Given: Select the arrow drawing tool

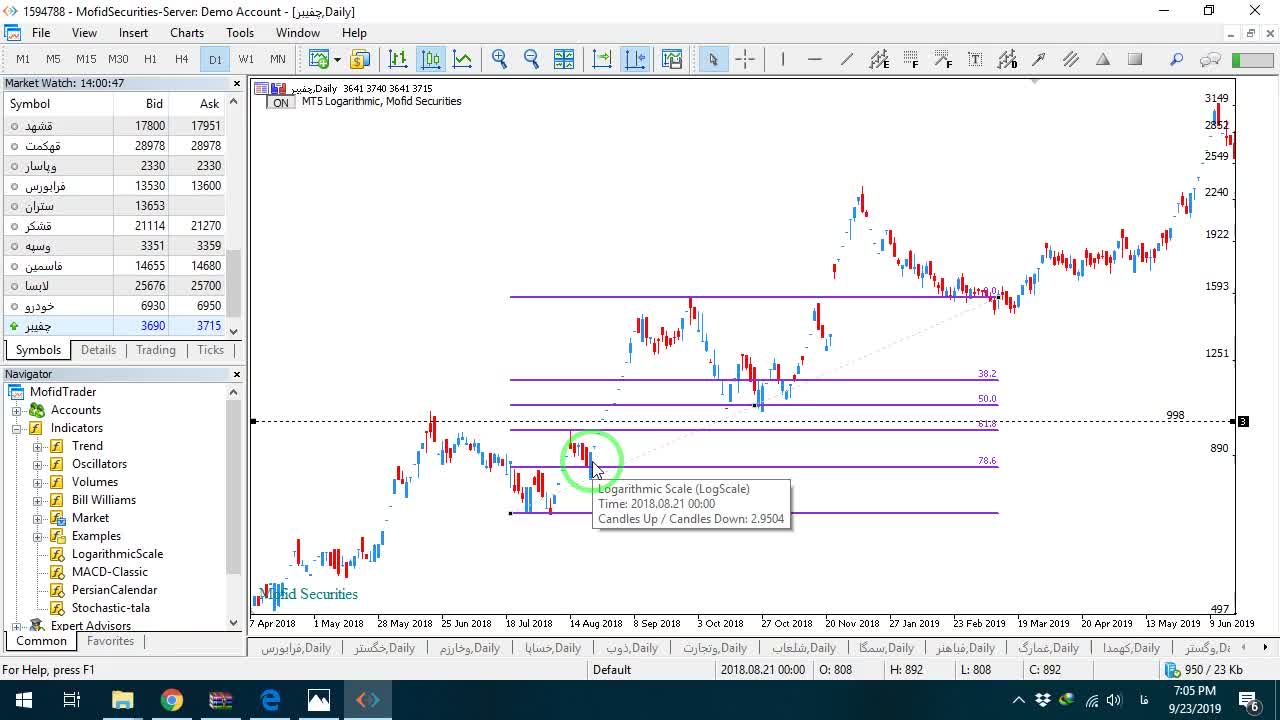Looking at the screenshot, I should coord(1039,59).
